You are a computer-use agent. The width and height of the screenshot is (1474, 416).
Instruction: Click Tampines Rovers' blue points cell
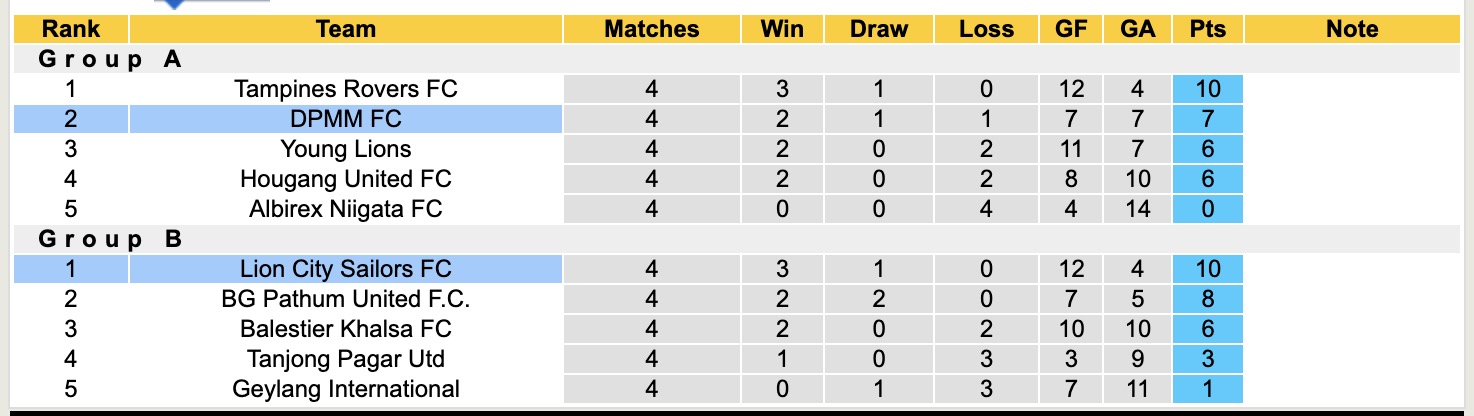[1207, 89]
